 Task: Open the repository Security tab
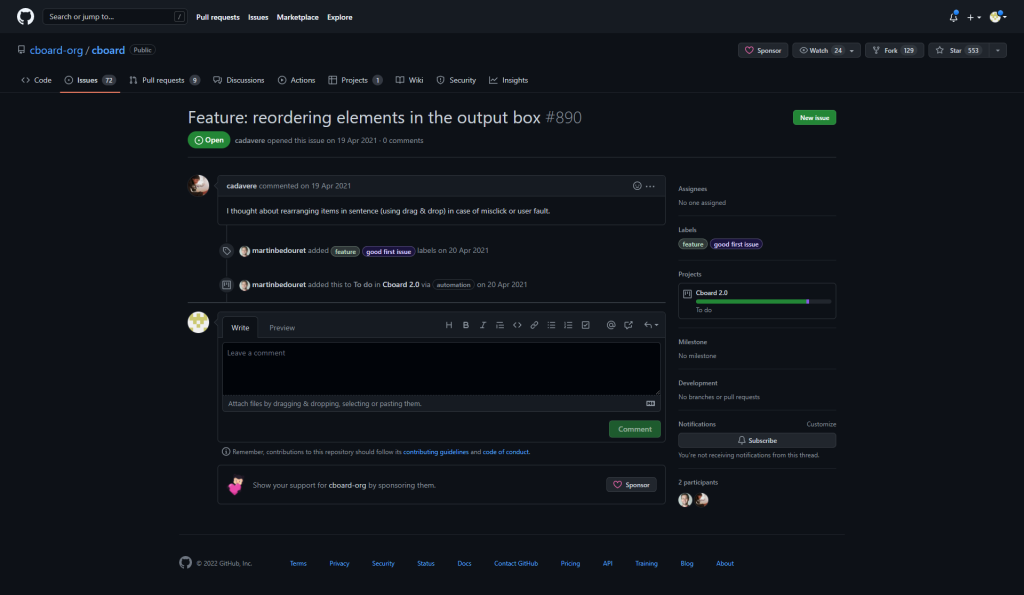[456, 80]
